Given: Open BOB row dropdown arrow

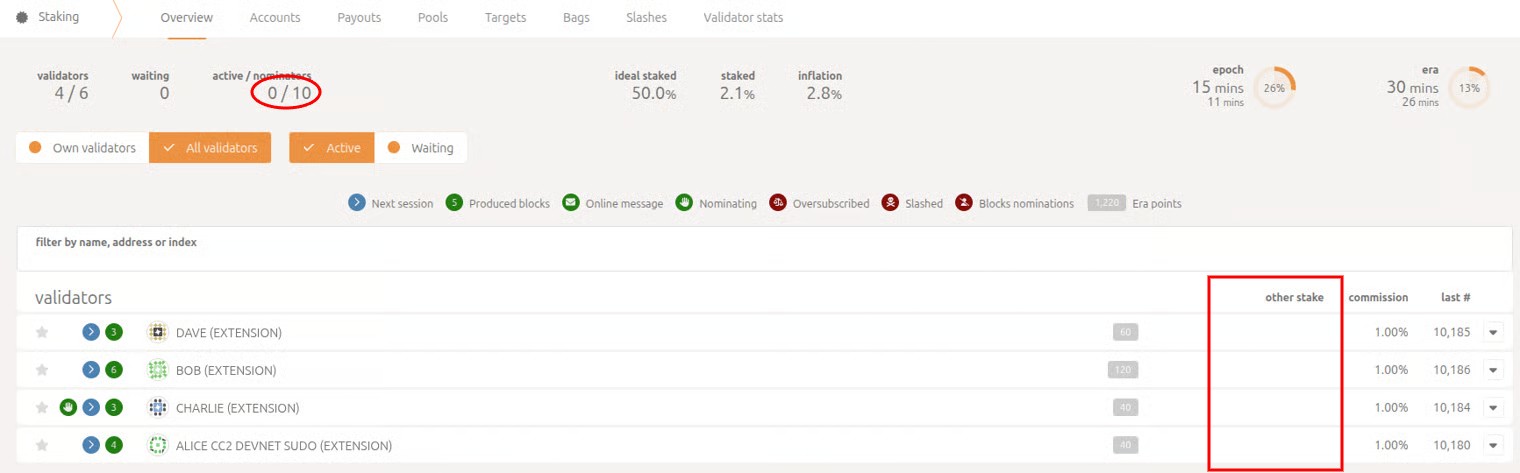Looking at the screenshot, I should [x=1493, y=370].
